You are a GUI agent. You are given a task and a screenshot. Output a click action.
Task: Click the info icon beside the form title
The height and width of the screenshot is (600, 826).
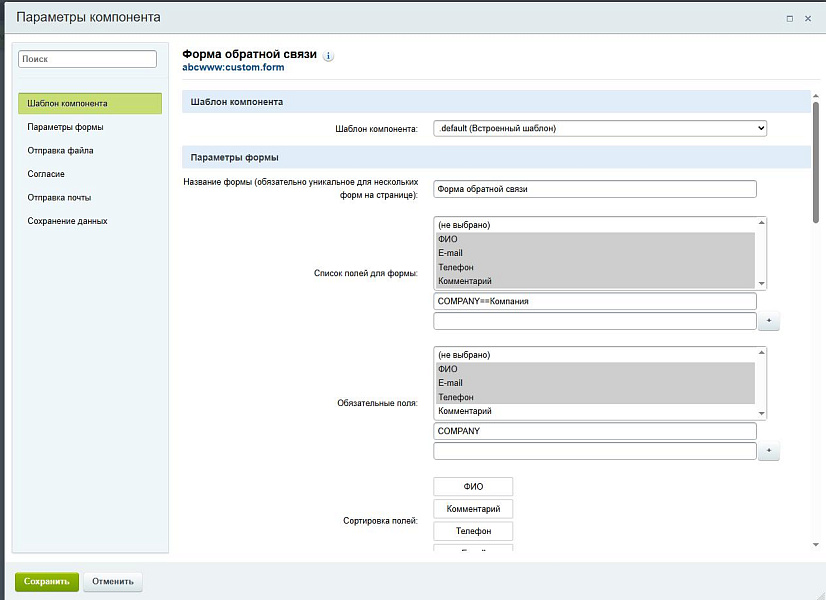[329, 56]
